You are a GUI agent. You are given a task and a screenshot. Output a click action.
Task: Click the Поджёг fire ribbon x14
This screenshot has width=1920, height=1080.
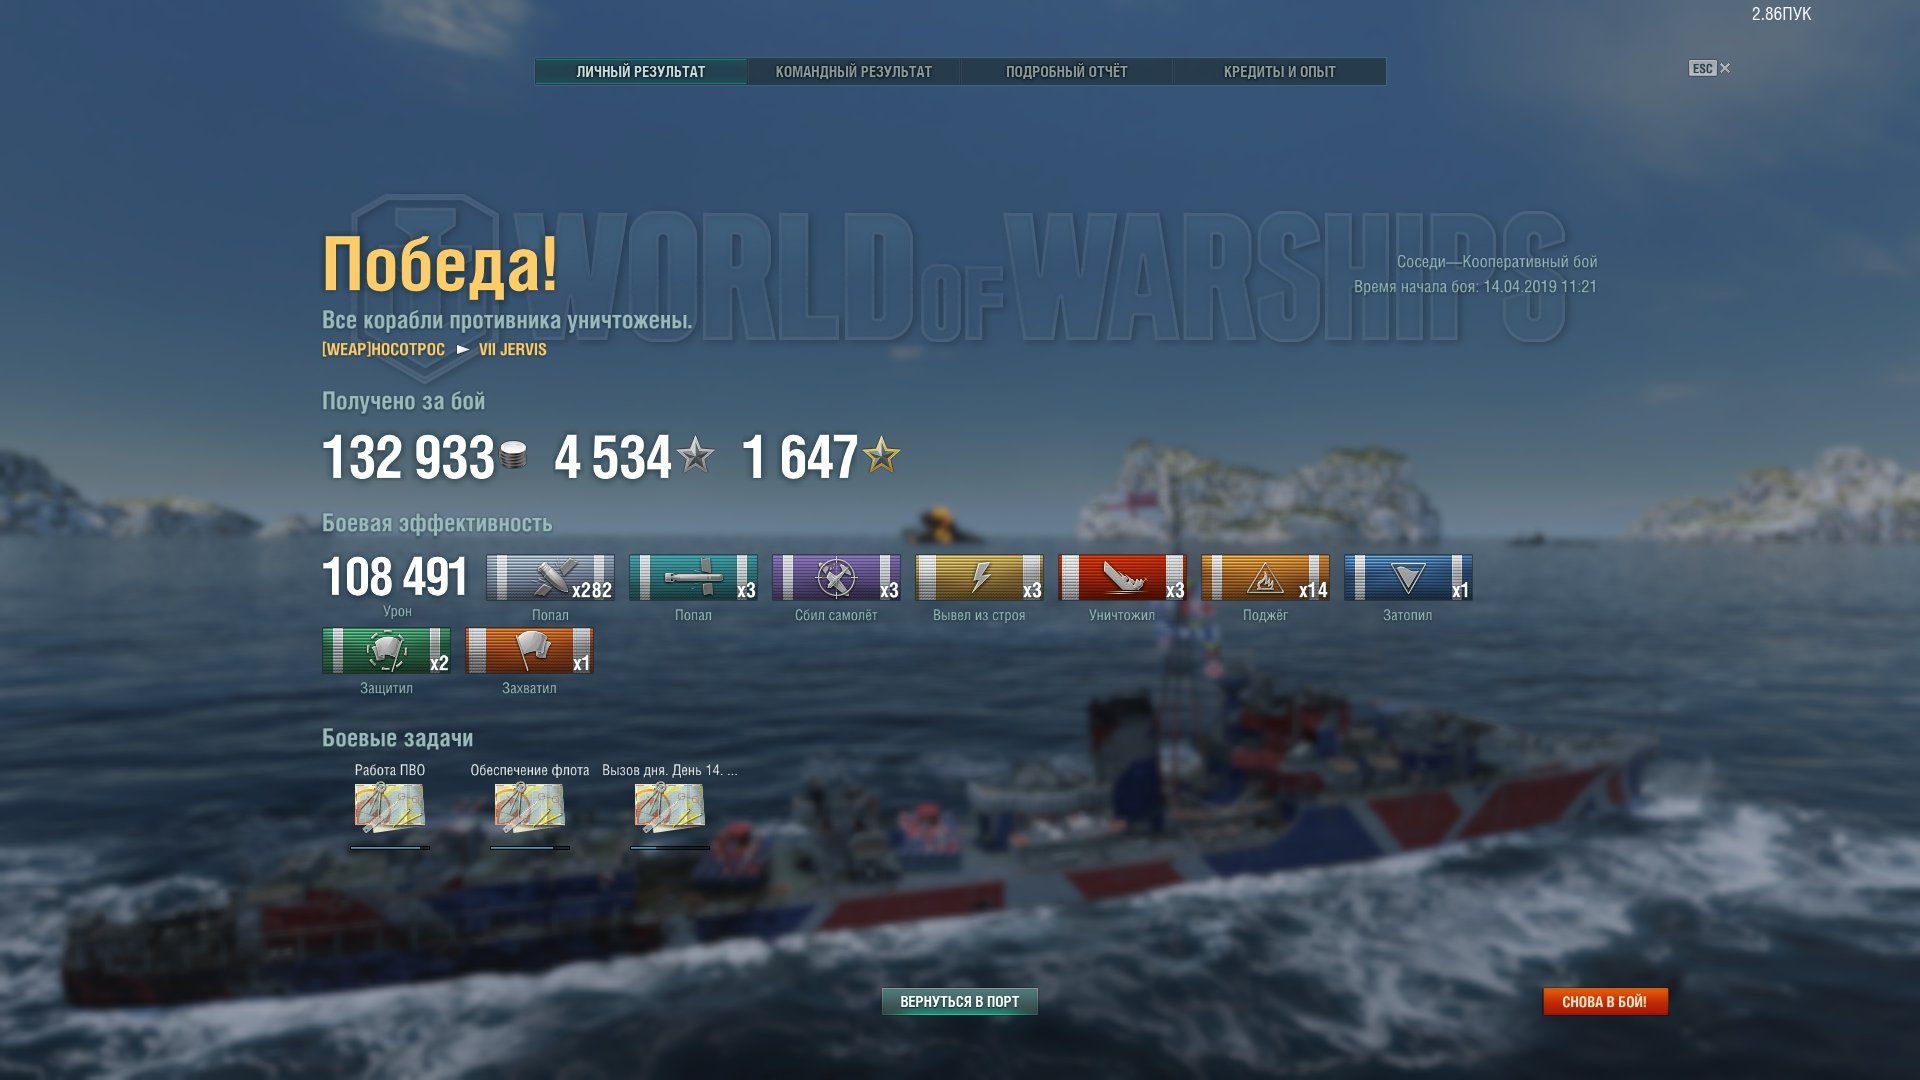tap(1265, 578)
